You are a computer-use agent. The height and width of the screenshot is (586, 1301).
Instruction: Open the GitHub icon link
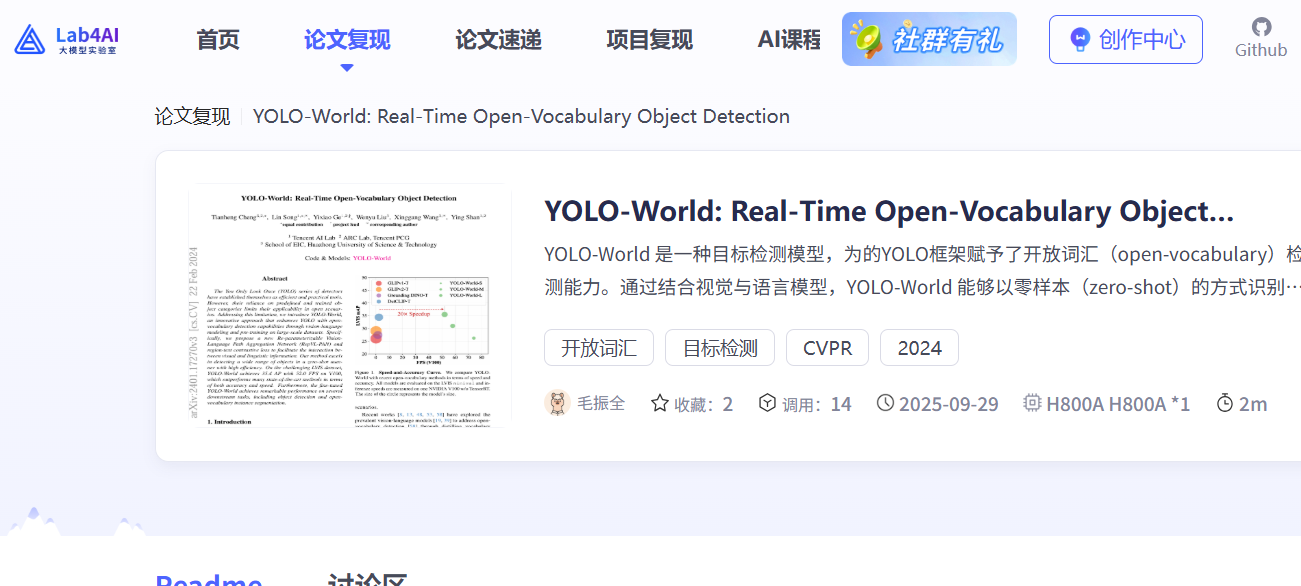tap(1261, 27)
